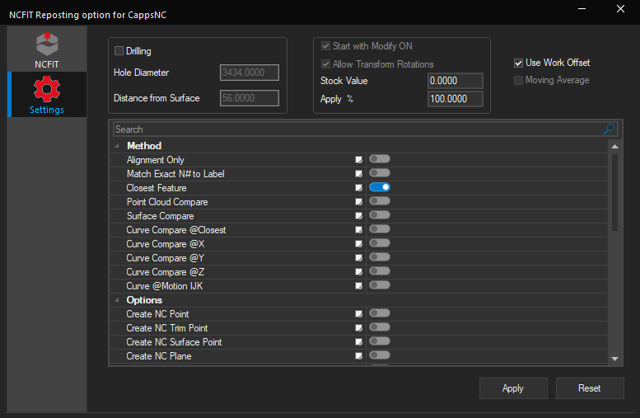640x418 pixels.
Task: Click the note icon beside Closest Feature
Action: [358, 188]
